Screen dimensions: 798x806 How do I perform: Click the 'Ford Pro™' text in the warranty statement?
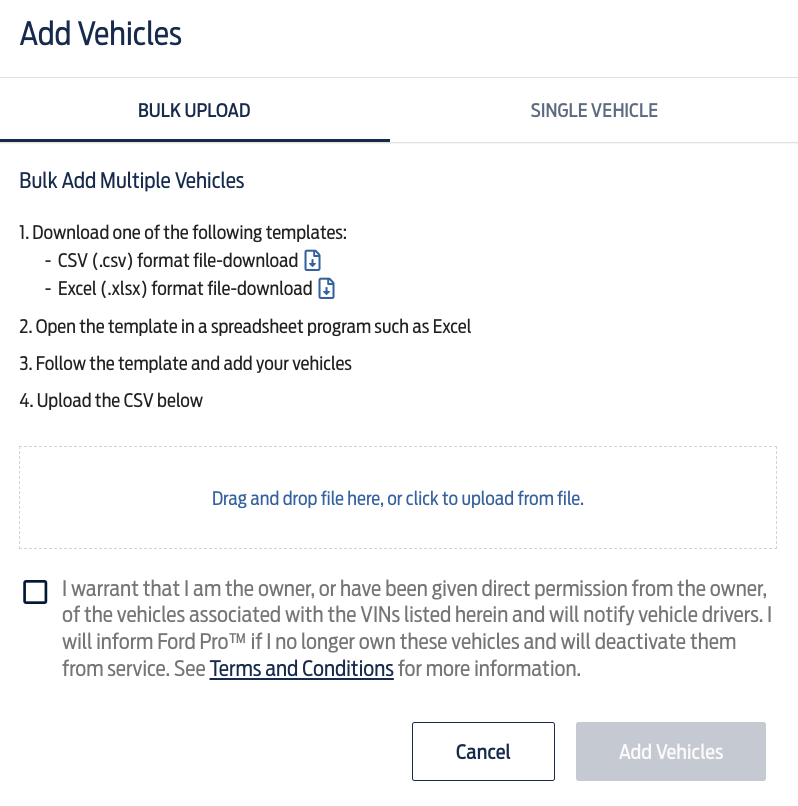coord(202,642)
